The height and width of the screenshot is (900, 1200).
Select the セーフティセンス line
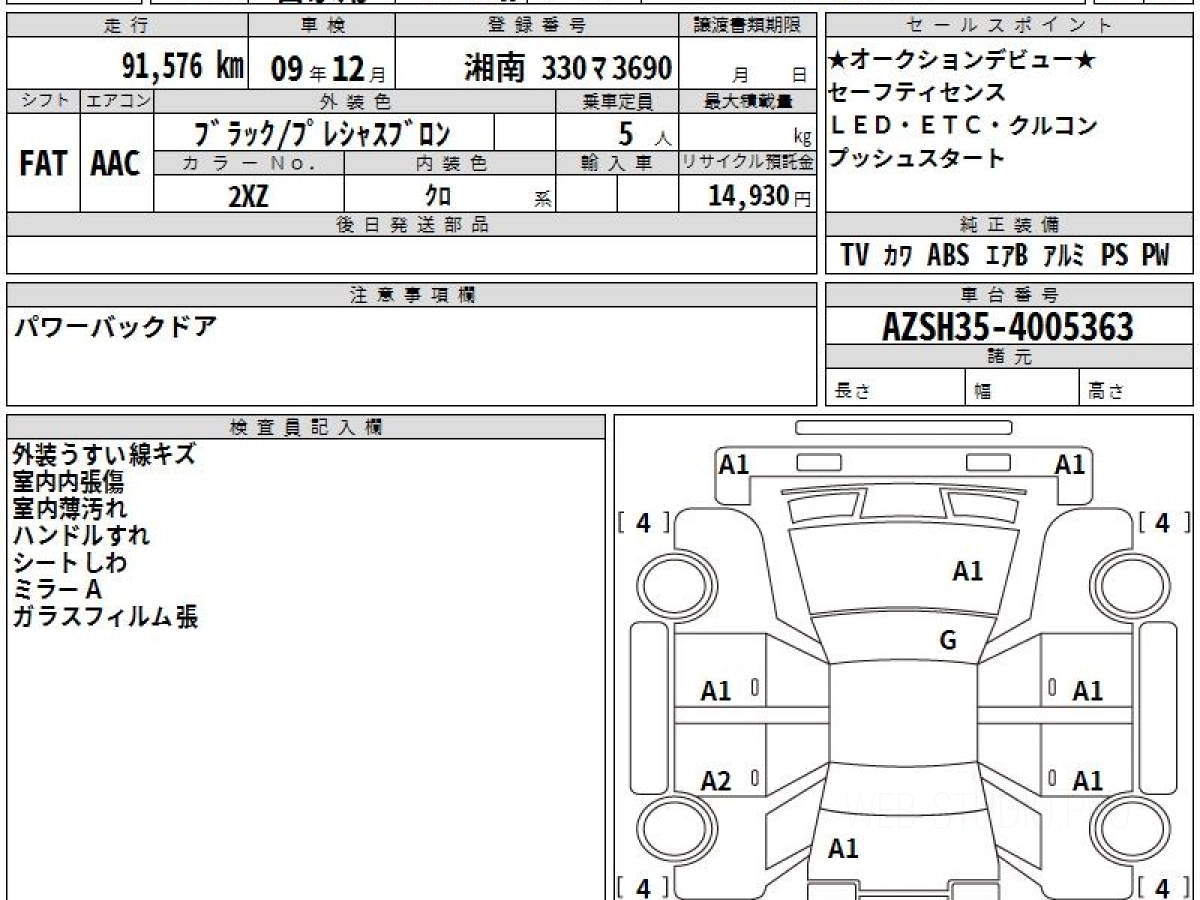918,93
